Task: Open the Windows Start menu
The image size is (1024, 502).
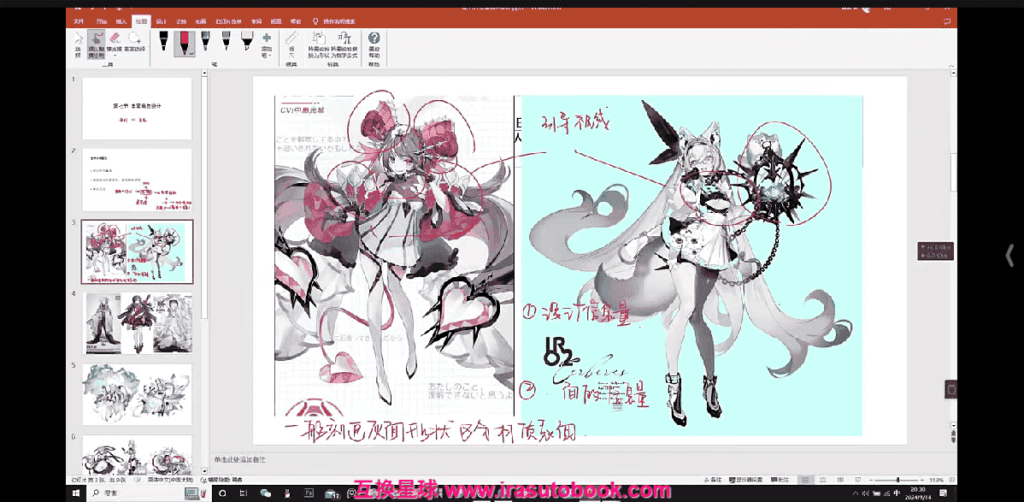Action: pyautogui.click(x=77, y=493)
